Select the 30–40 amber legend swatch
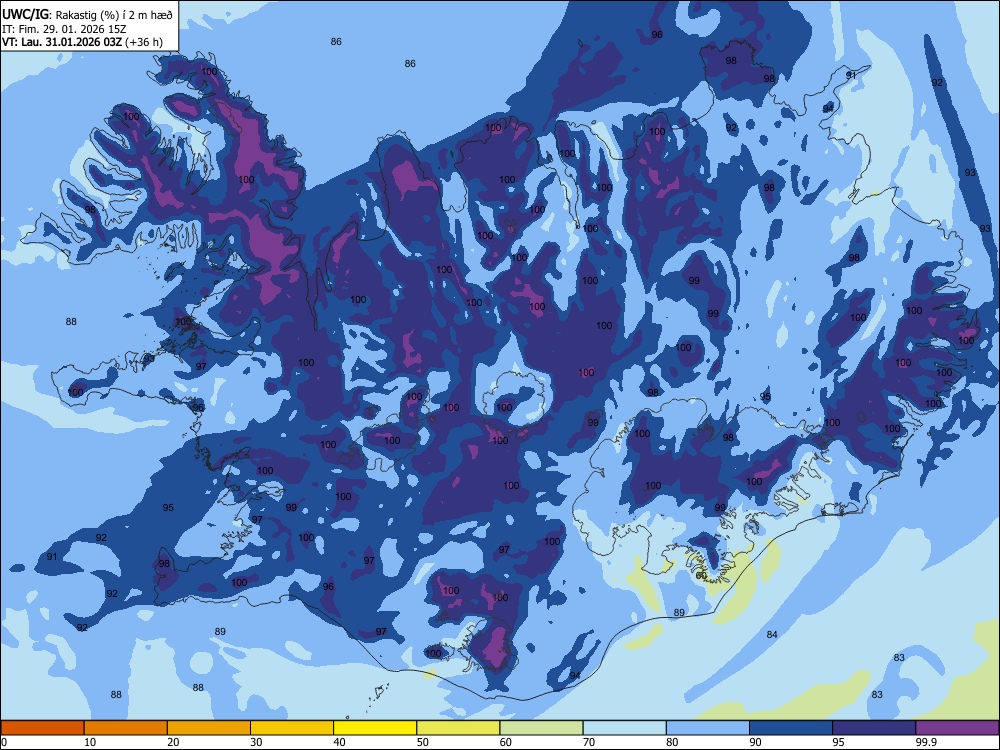 [292, 728]
